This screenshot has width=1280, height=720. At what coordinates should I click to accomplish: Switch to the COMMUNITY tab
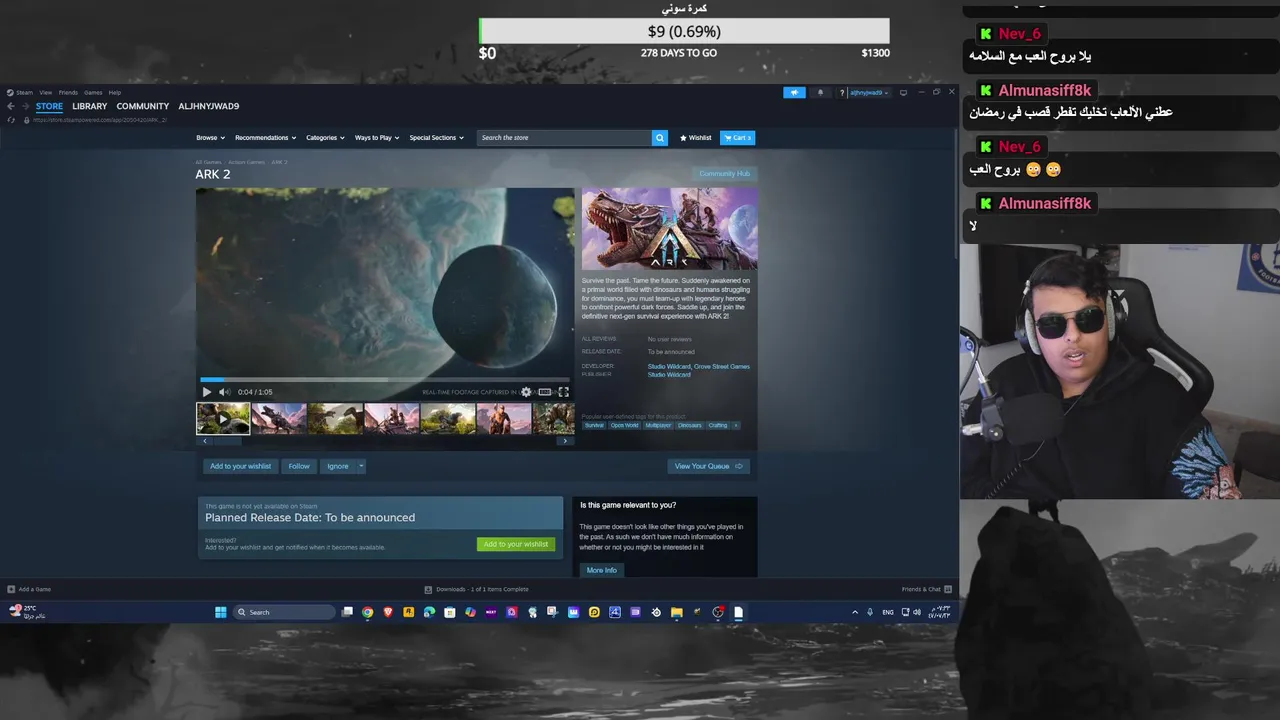(x=143, y=106)
